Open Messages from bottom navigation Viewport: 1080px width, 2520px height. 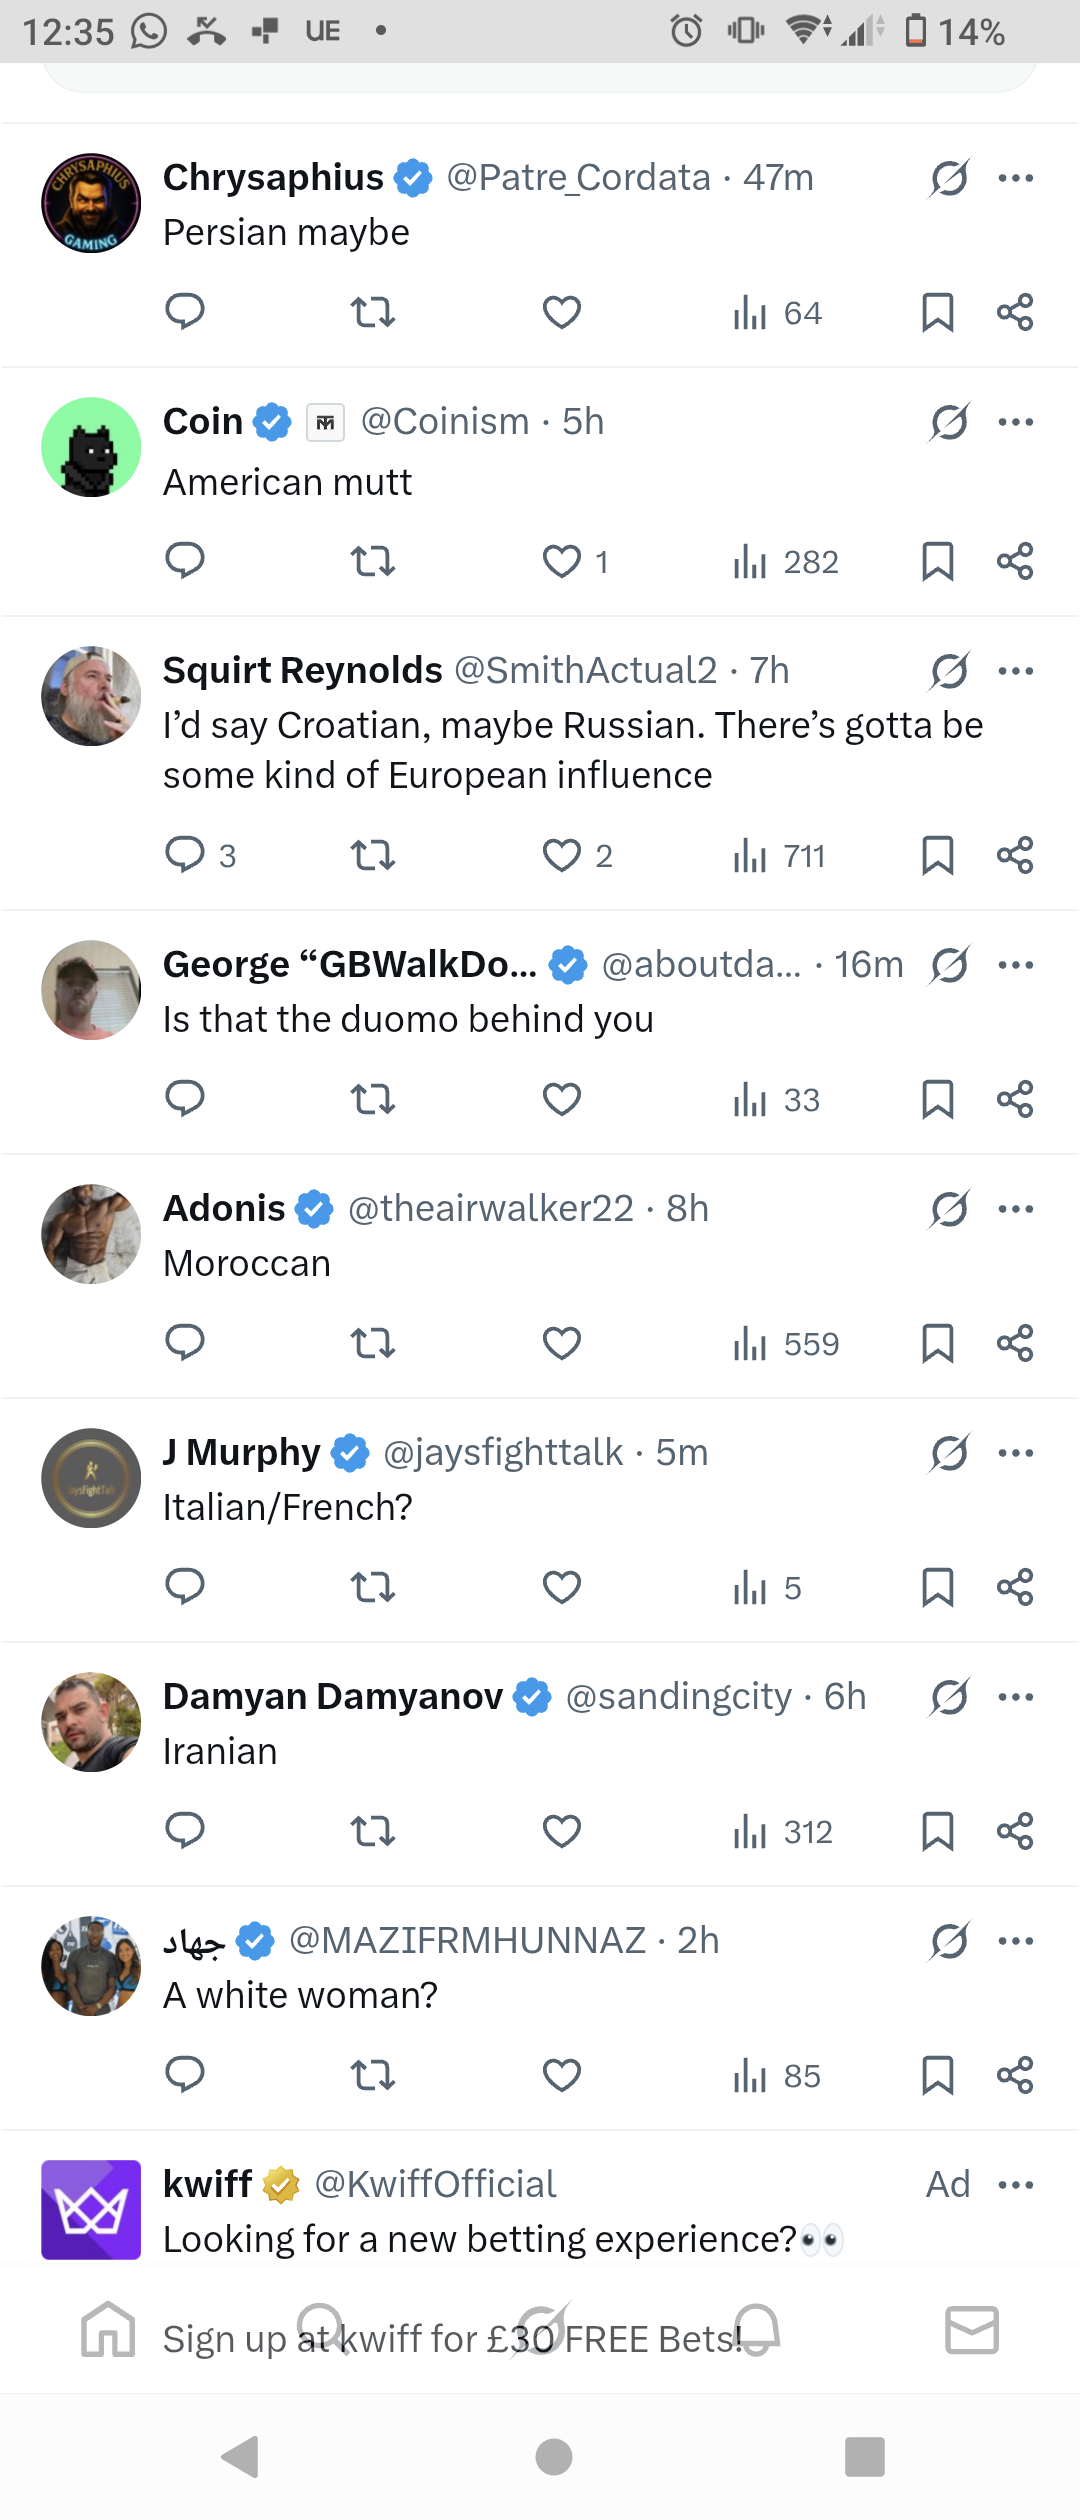click(x=969, y=2333)
